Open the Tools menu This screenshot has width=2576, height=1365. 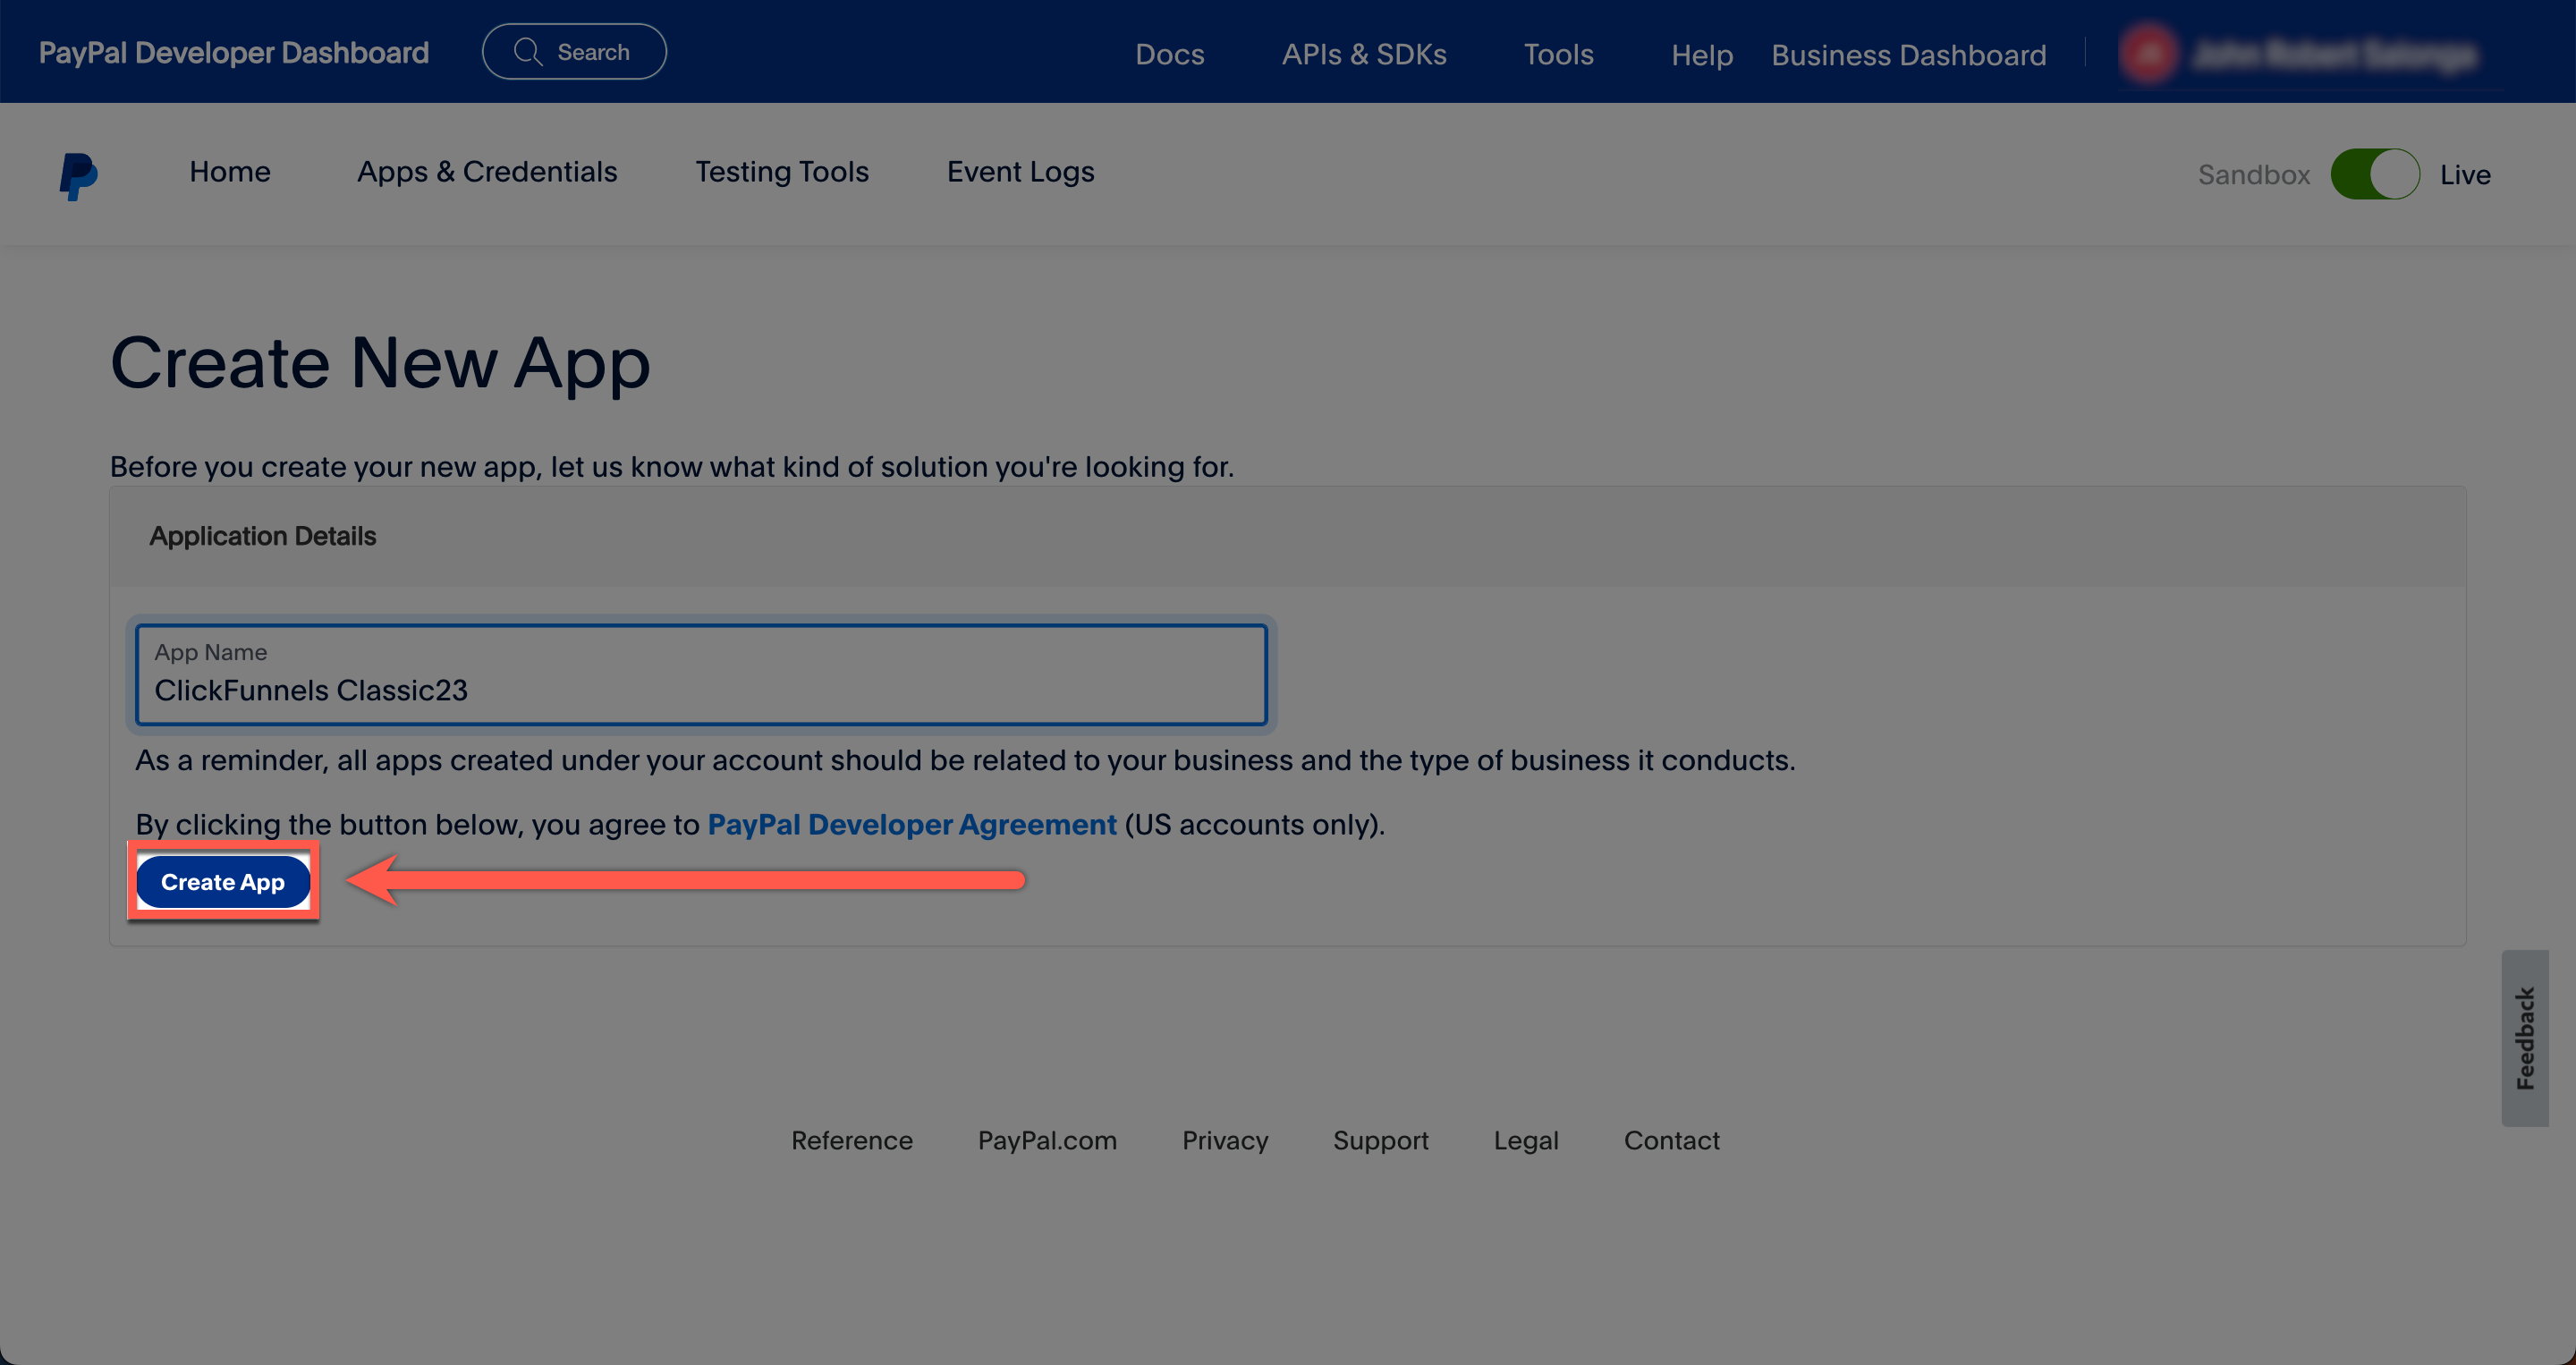click(x=1558, y=54)
